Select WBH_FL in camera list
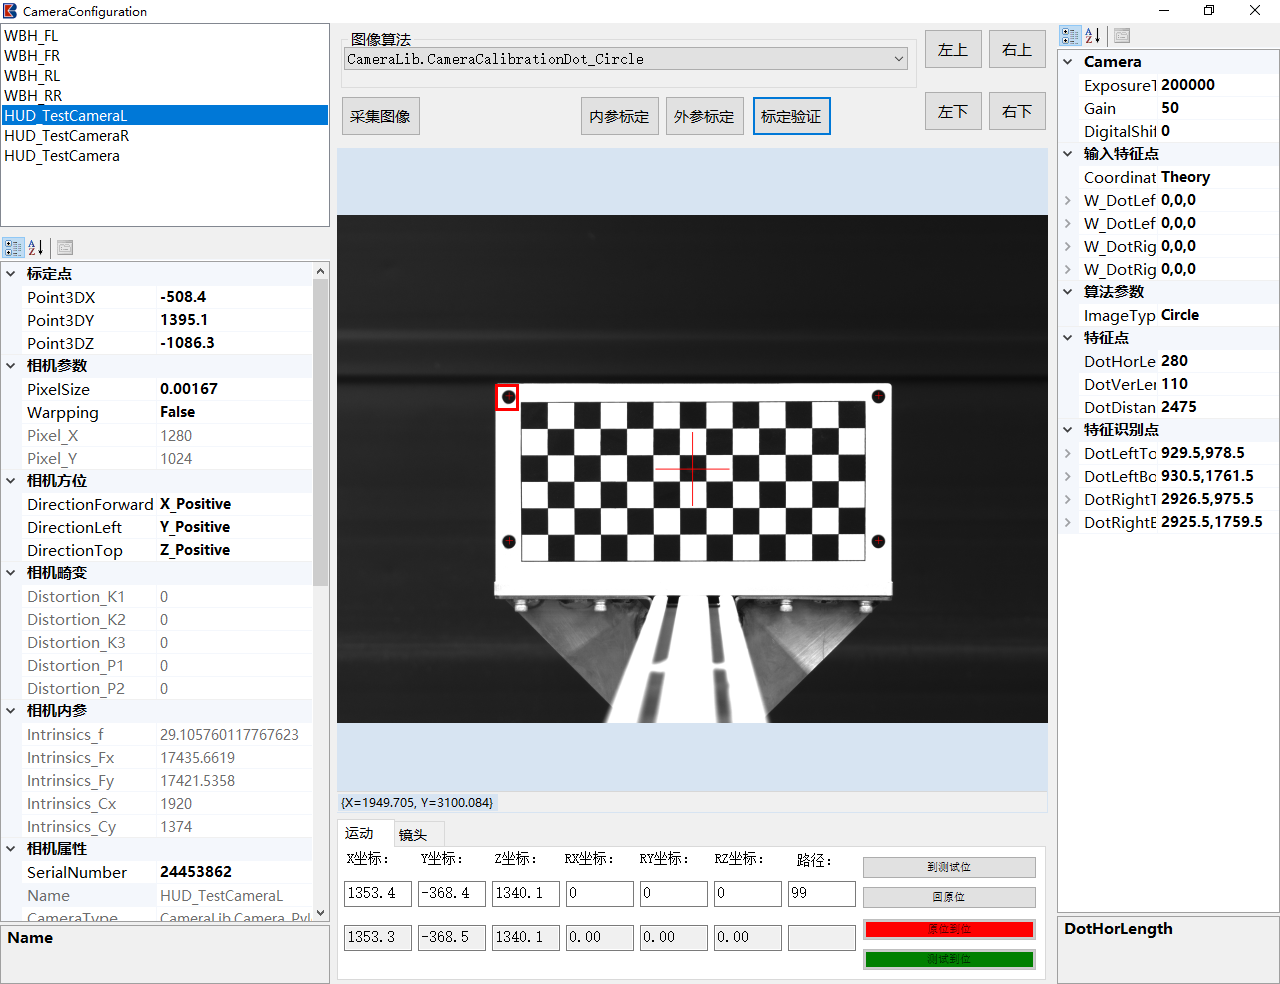This screenshot has height=984, width=1280. pyautogui.click(x=165, y=35)
